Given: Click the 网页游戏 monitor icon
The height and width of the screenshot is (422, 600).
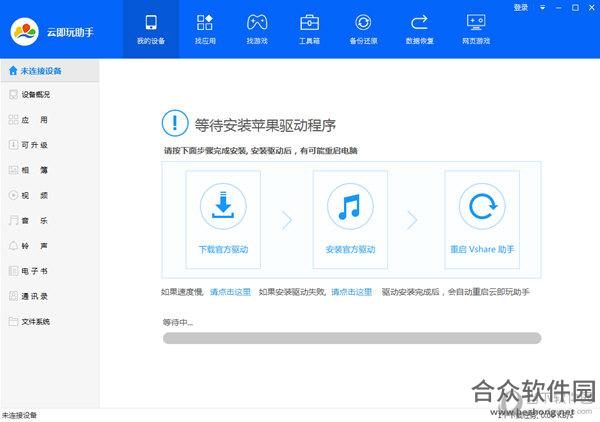Looking at the screenshot, I should coord(476,22).
